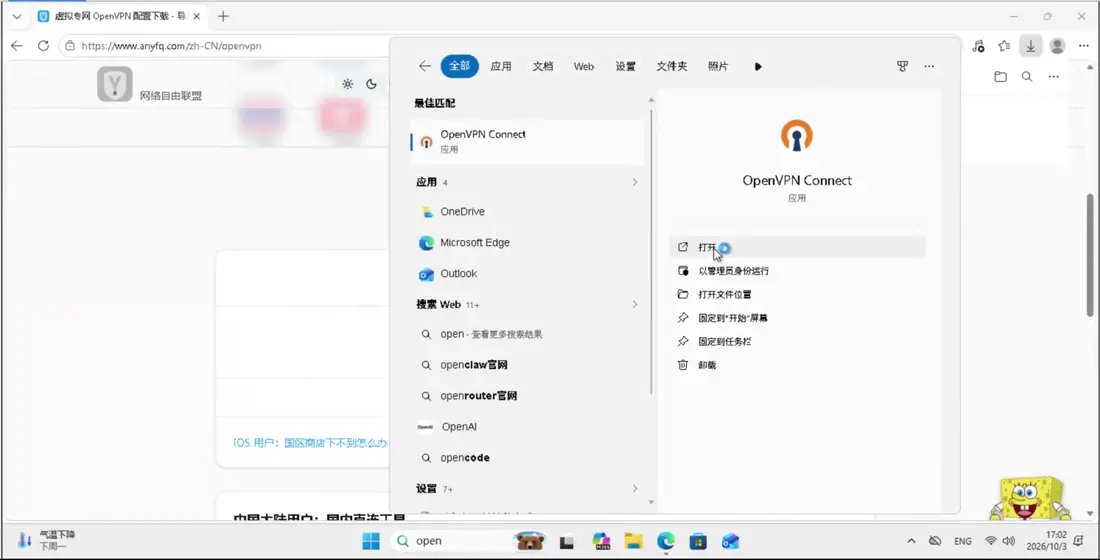The width and height of the screenshot is (1100, 560).
Task: Go back in the Edge browser
Action: (x=17, y=46)
